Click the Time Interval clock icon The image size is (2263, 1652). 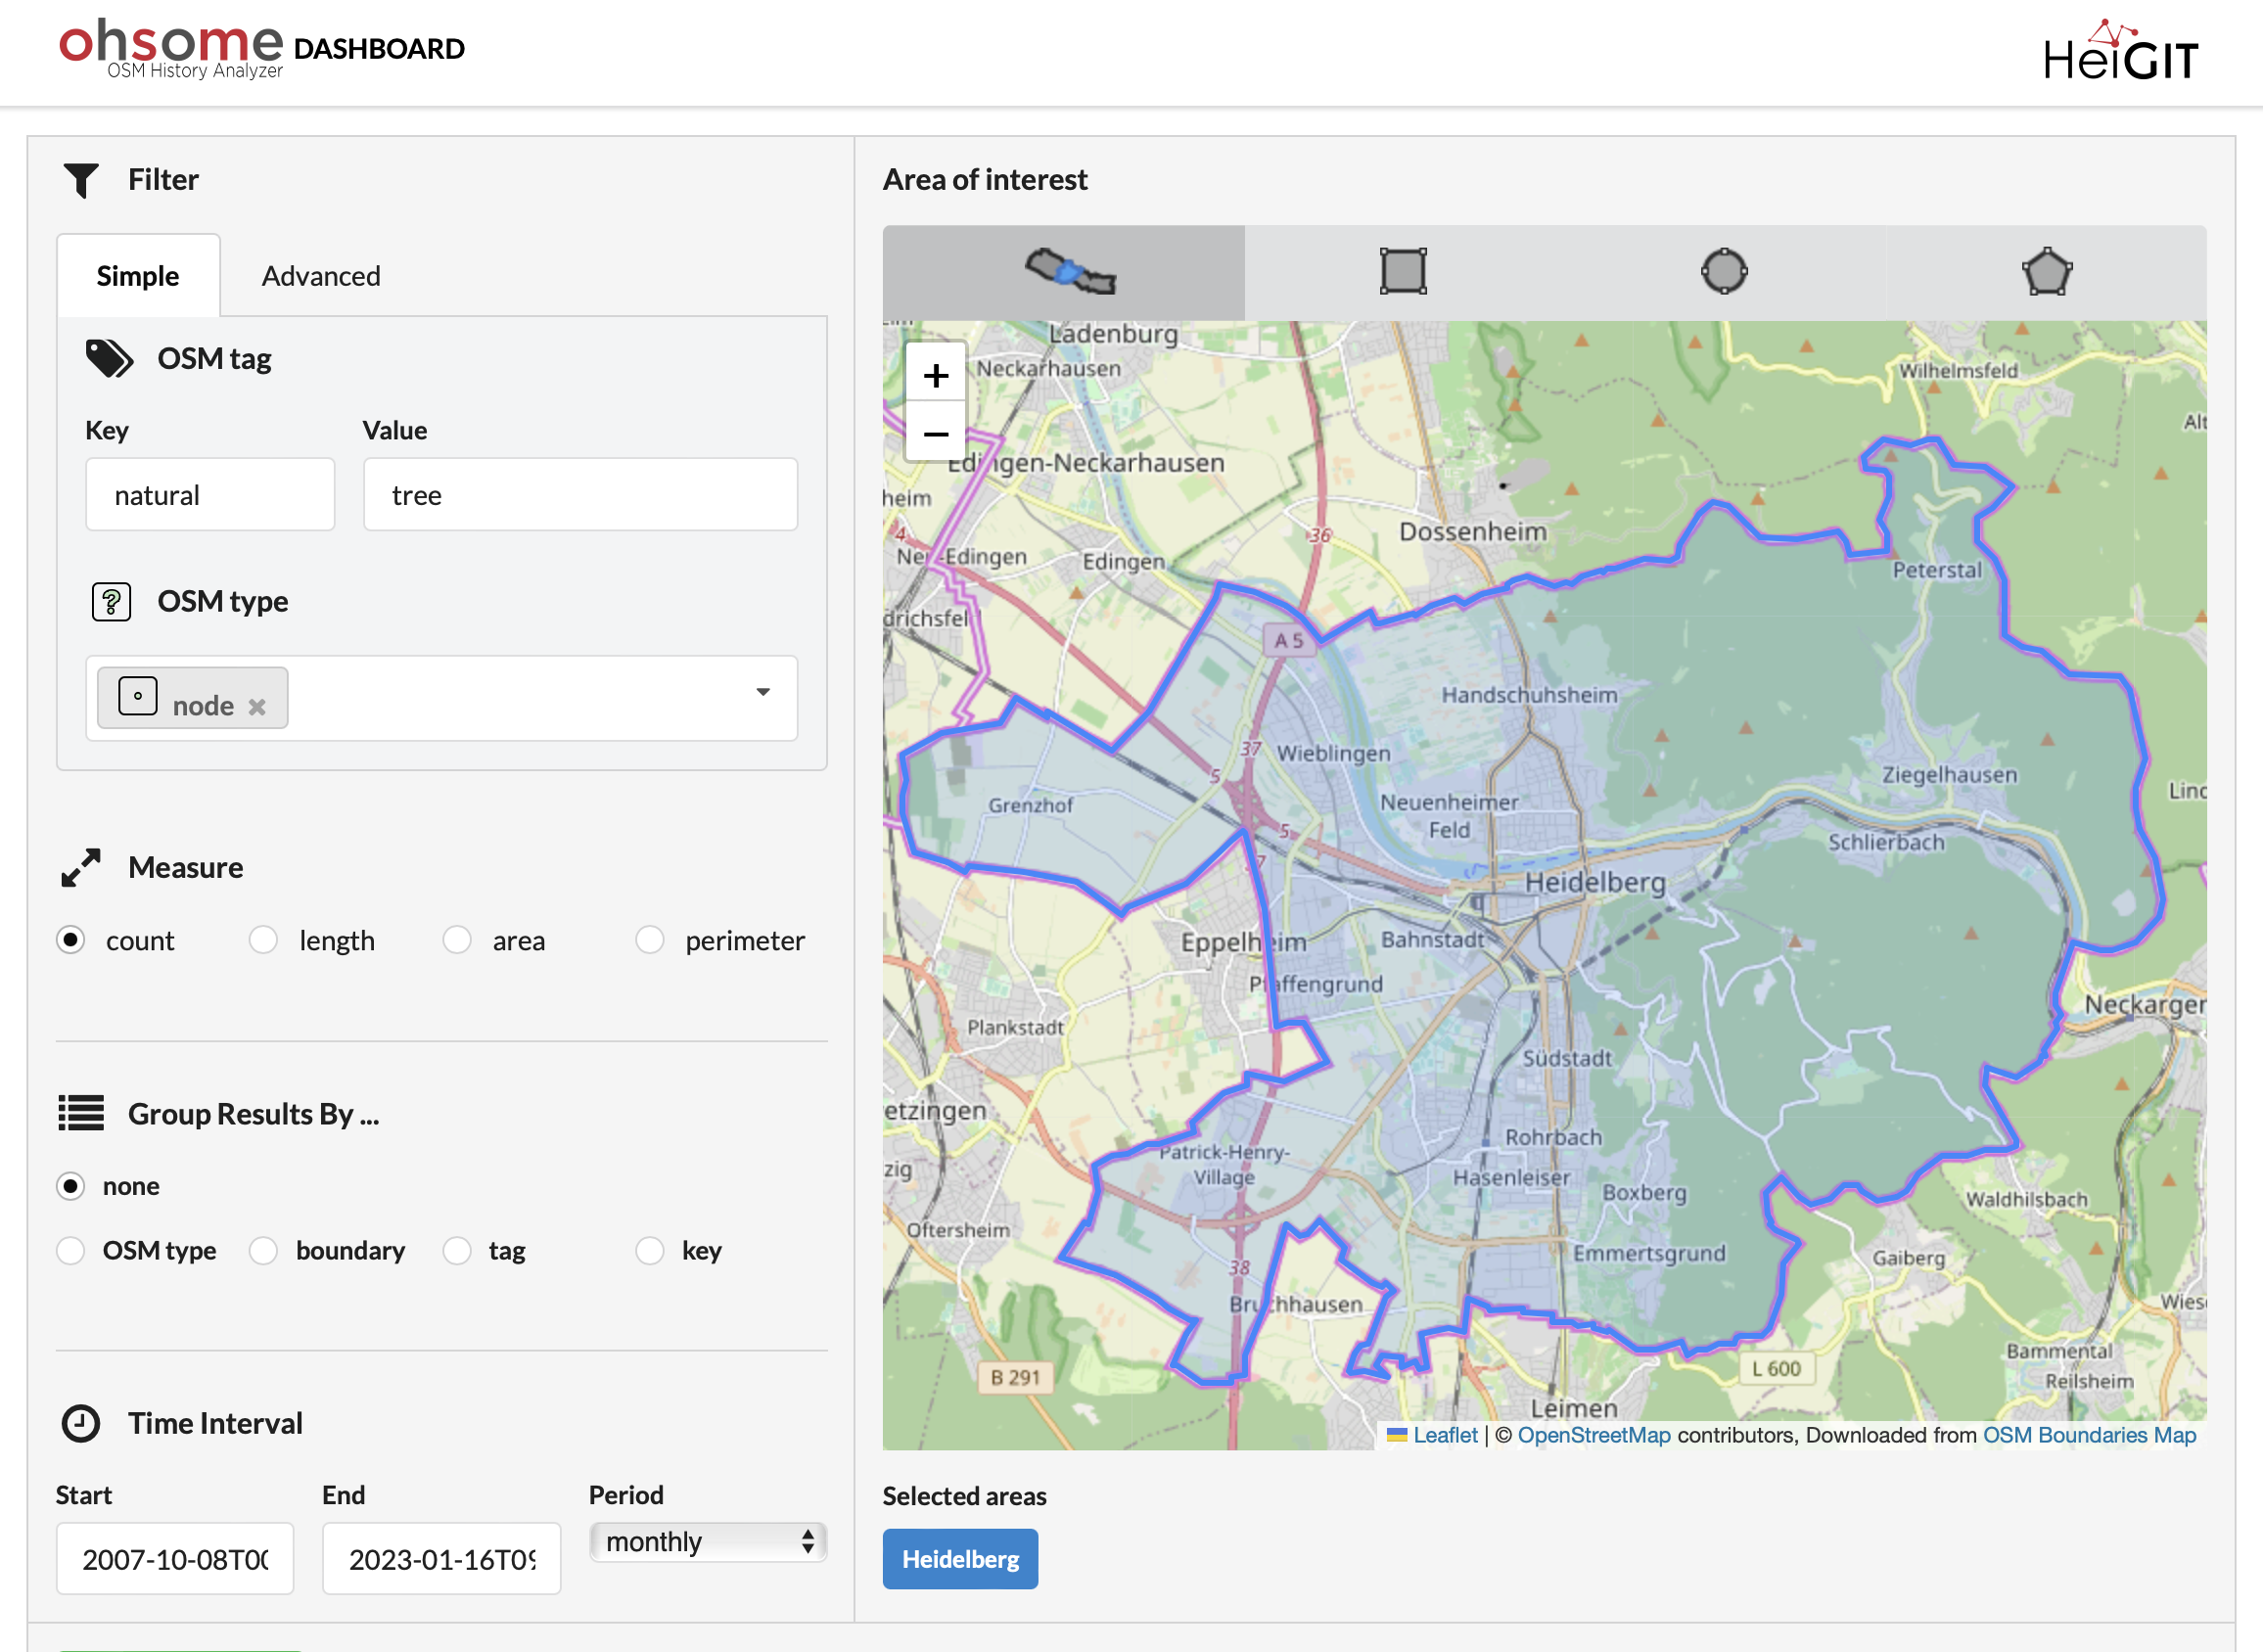coord(81,1423)
